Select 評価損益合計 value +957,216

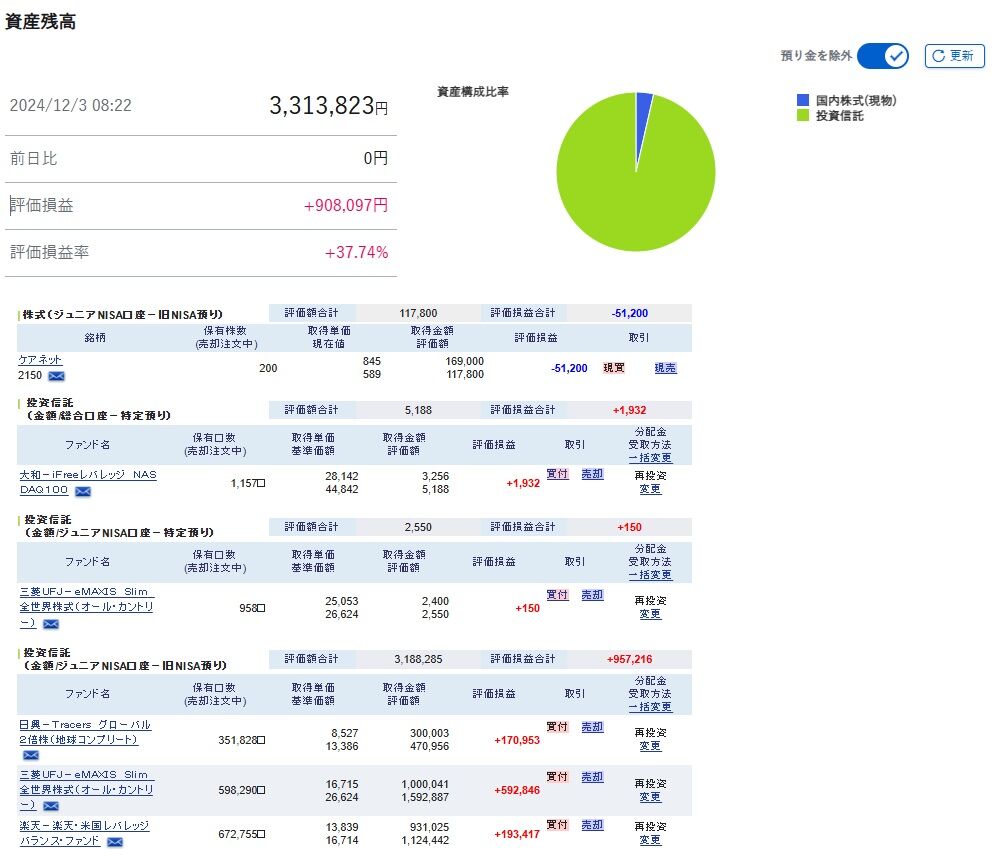tap(629, 659)
